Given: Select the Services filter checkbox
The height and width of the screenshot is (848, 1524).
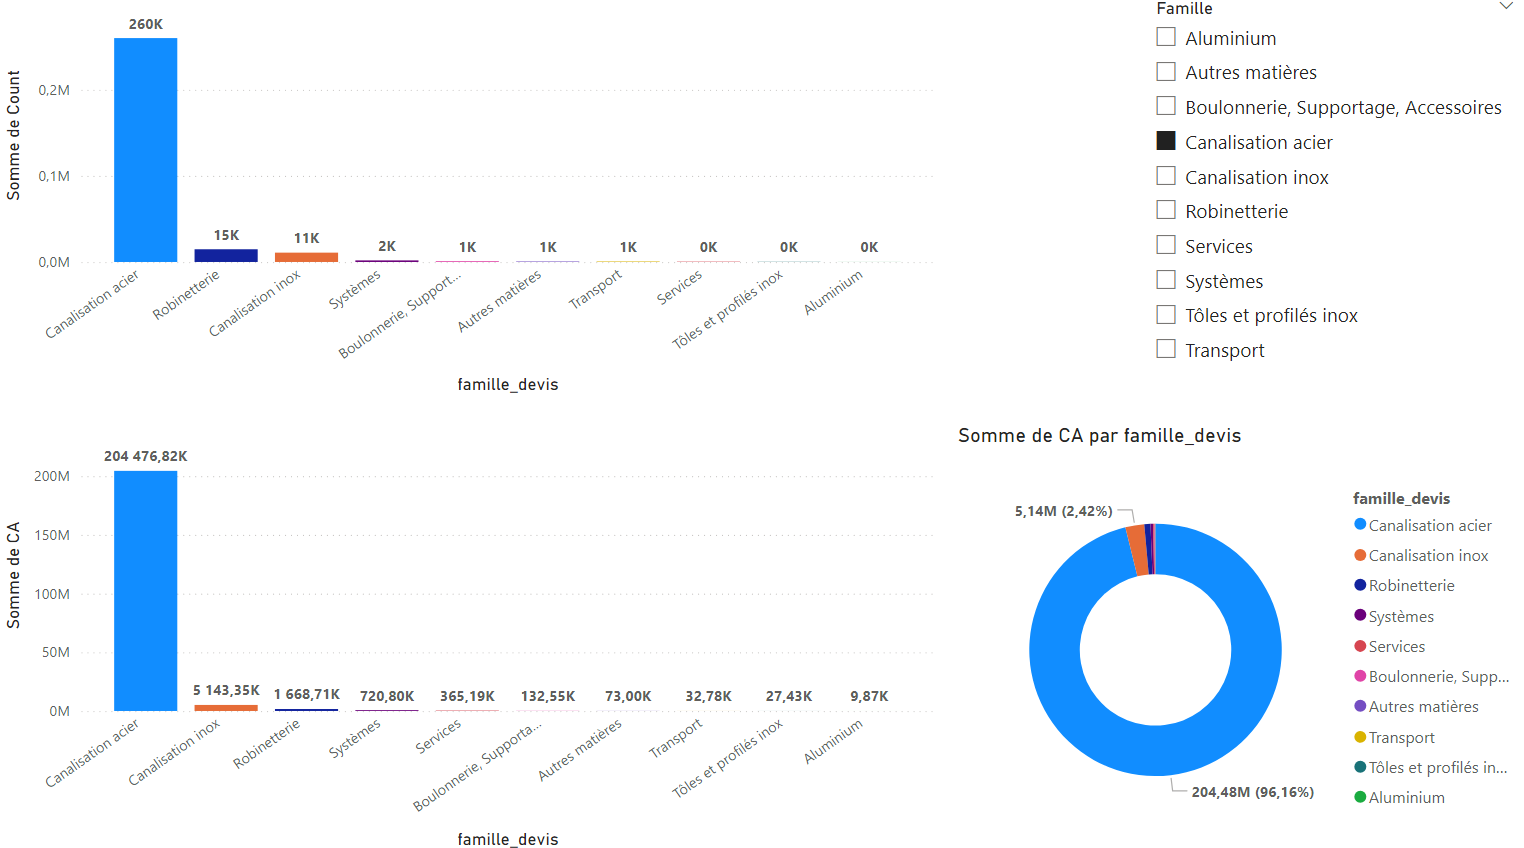Looking at the screenshot, I should click(x=1165, y=245).
